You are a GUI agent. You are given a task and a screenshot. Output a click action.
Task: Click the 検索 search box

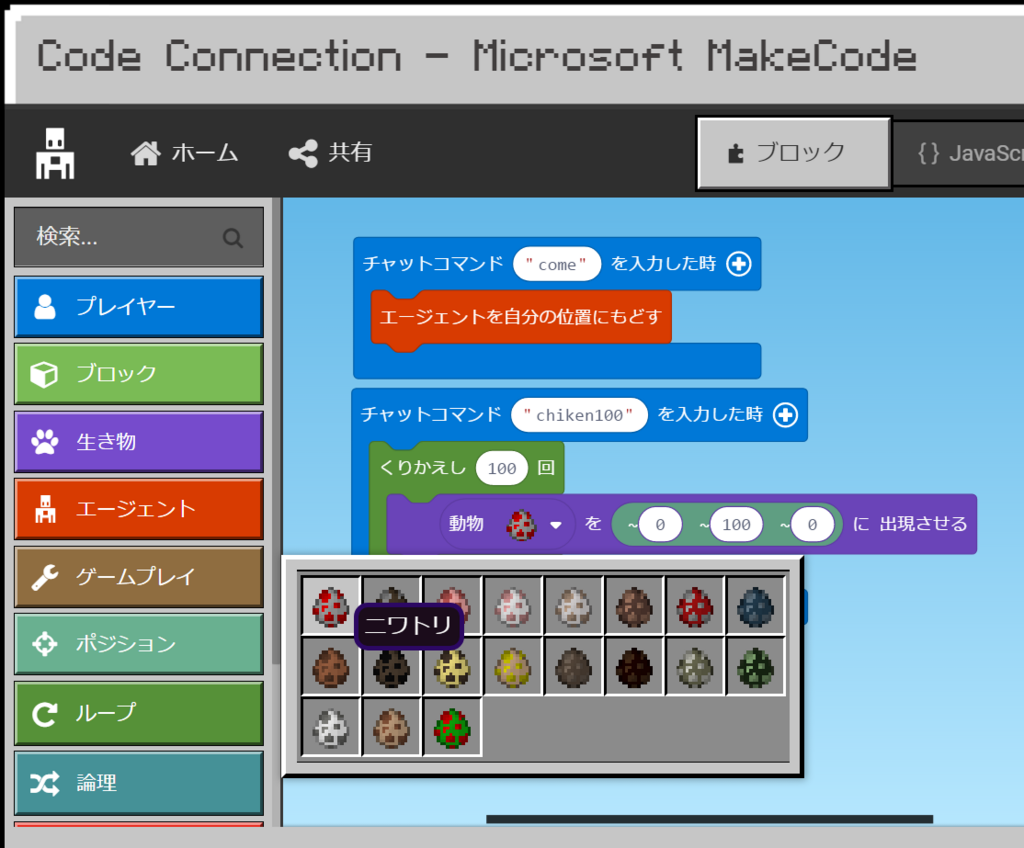click(138, 237)
